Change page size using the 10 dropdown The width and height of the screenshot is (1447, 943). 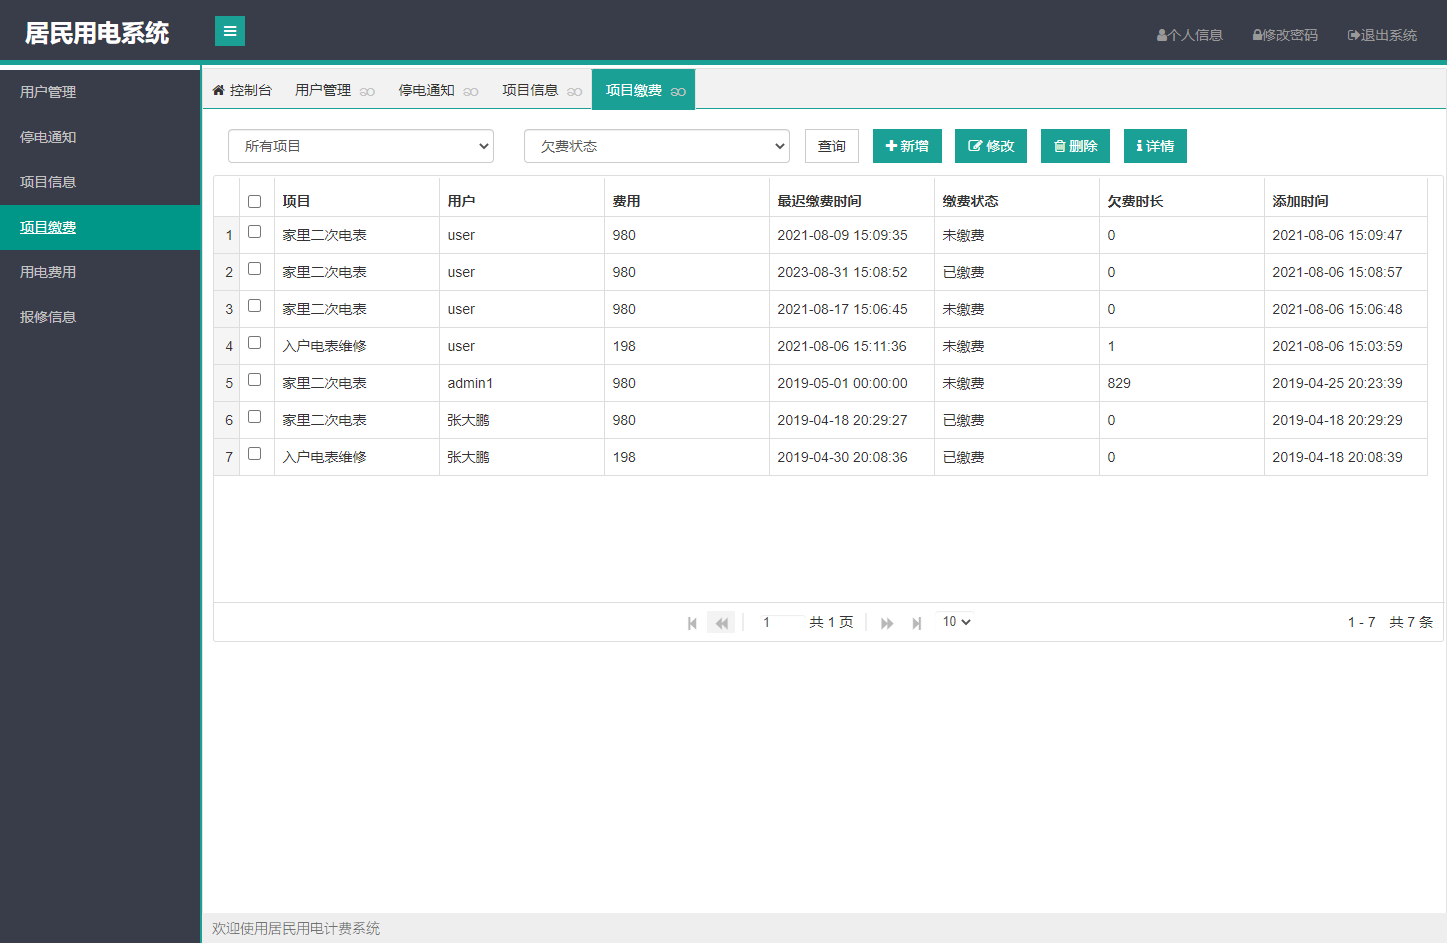[954, 621]
